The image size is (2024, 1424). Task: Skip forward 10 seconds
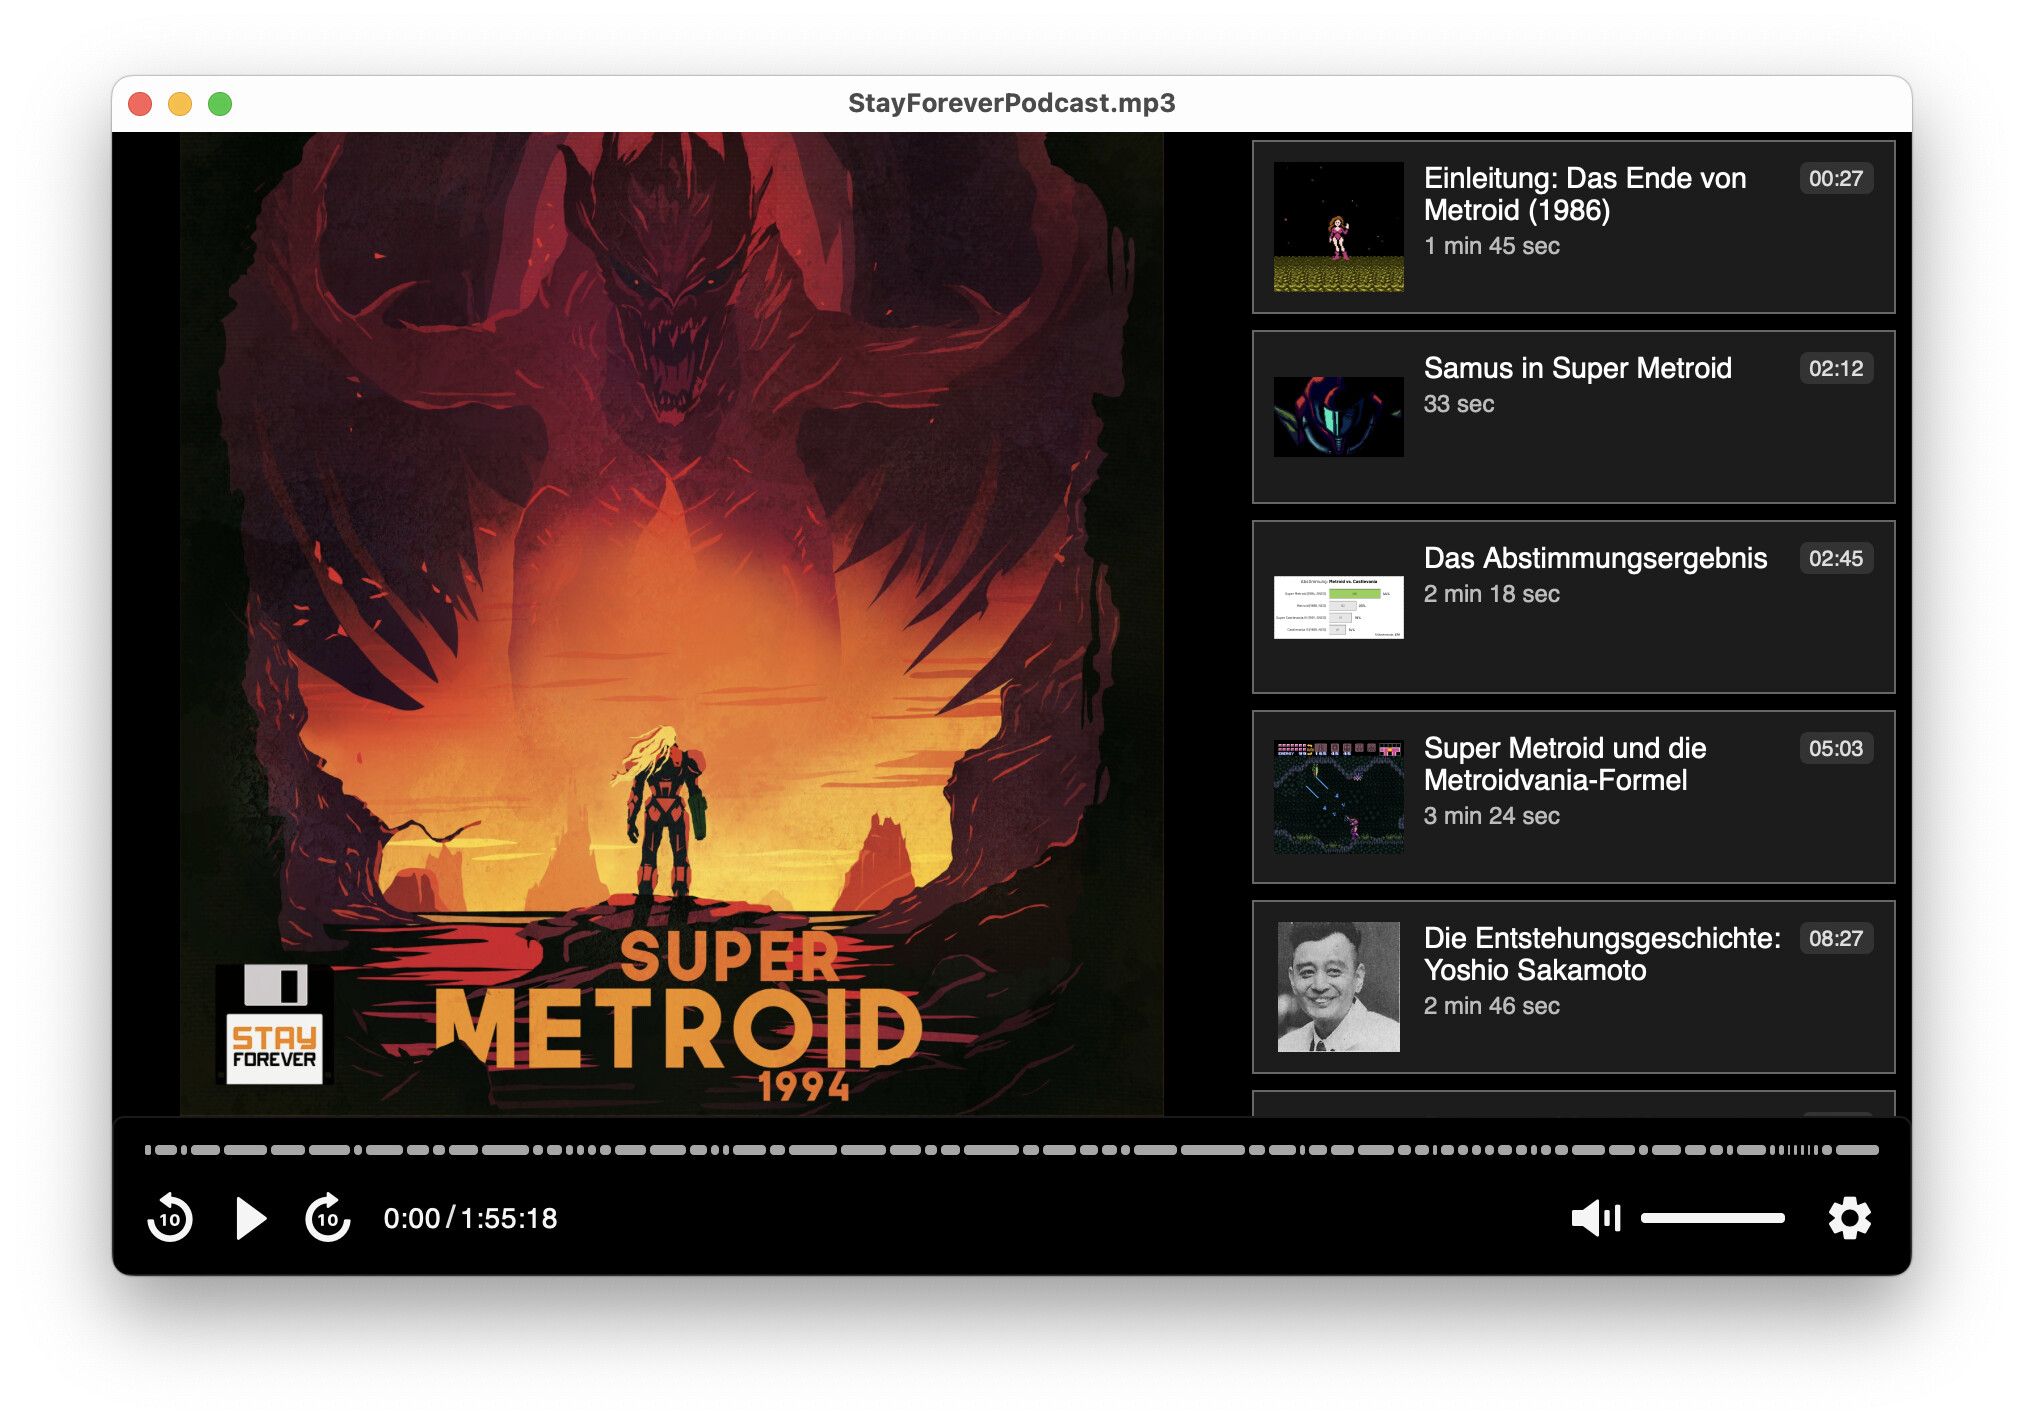tap(328, 1217)
